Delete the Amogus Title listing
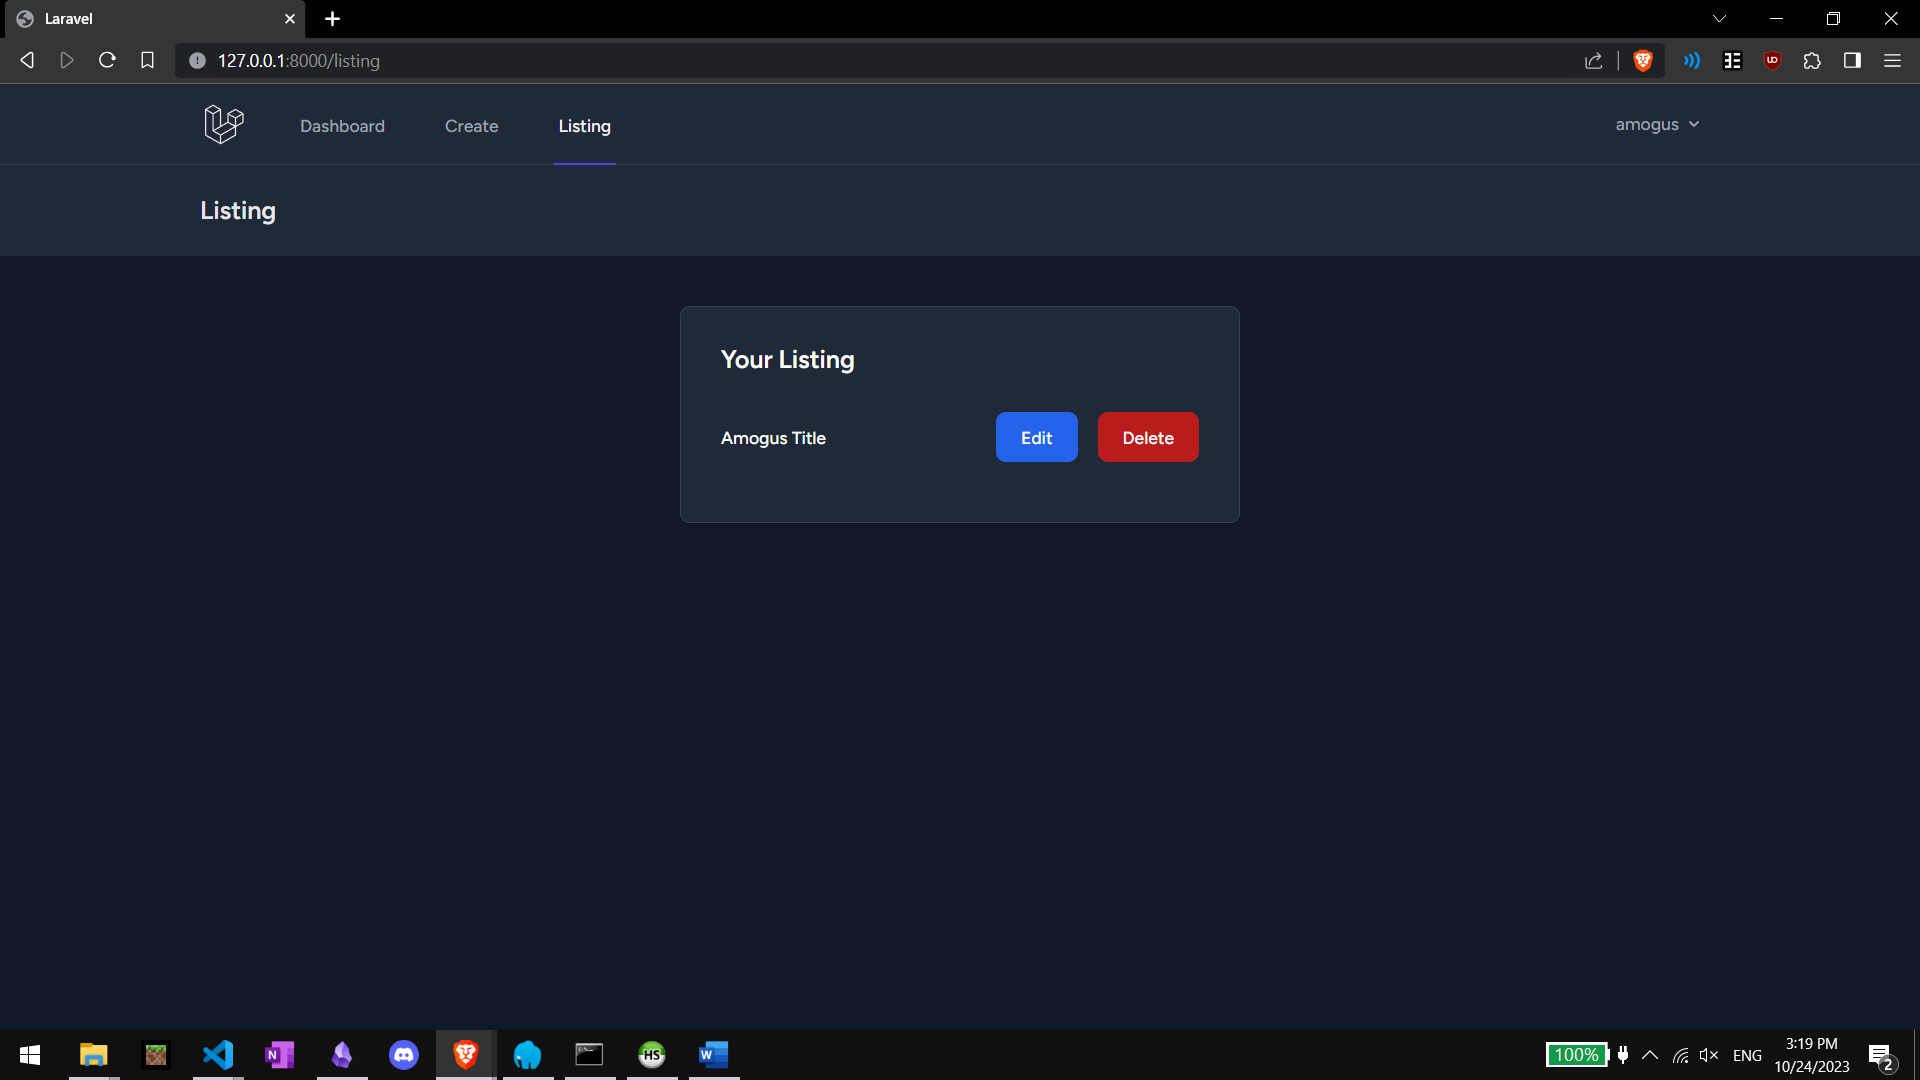 point(1147,438)
